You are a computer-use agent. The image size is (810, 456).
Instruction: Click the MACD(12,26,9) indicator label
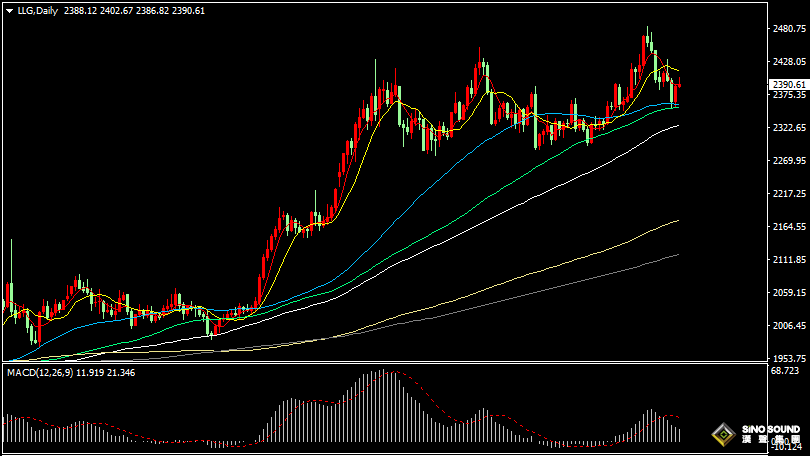(36, 372)
